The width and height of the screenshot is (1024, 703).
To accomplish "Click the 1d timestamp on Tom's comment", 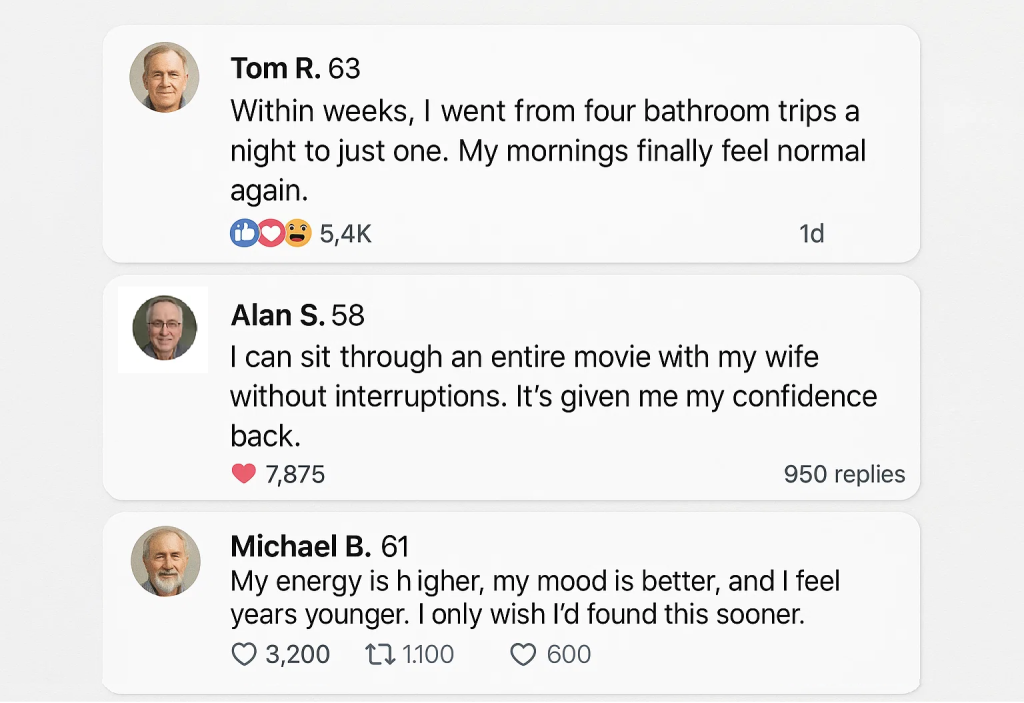I will tap(811, 234).
